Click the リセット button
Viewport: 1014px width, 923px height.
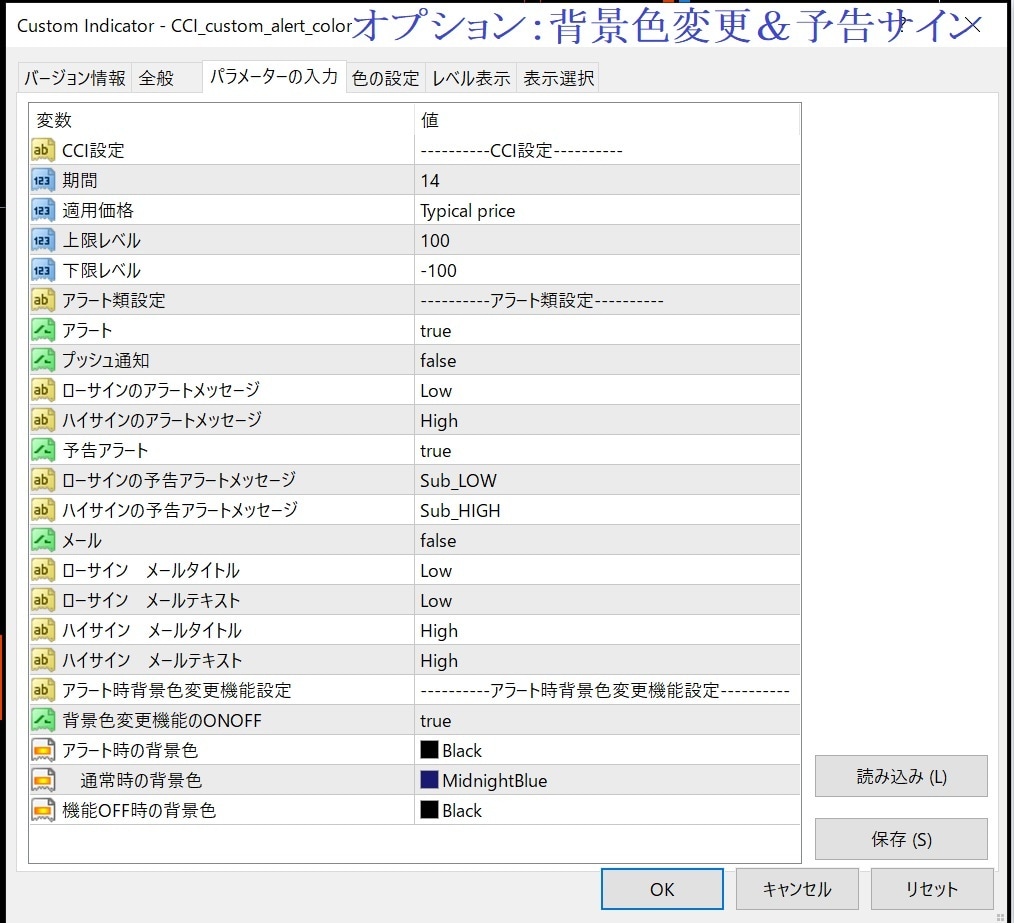pos(931,889)
